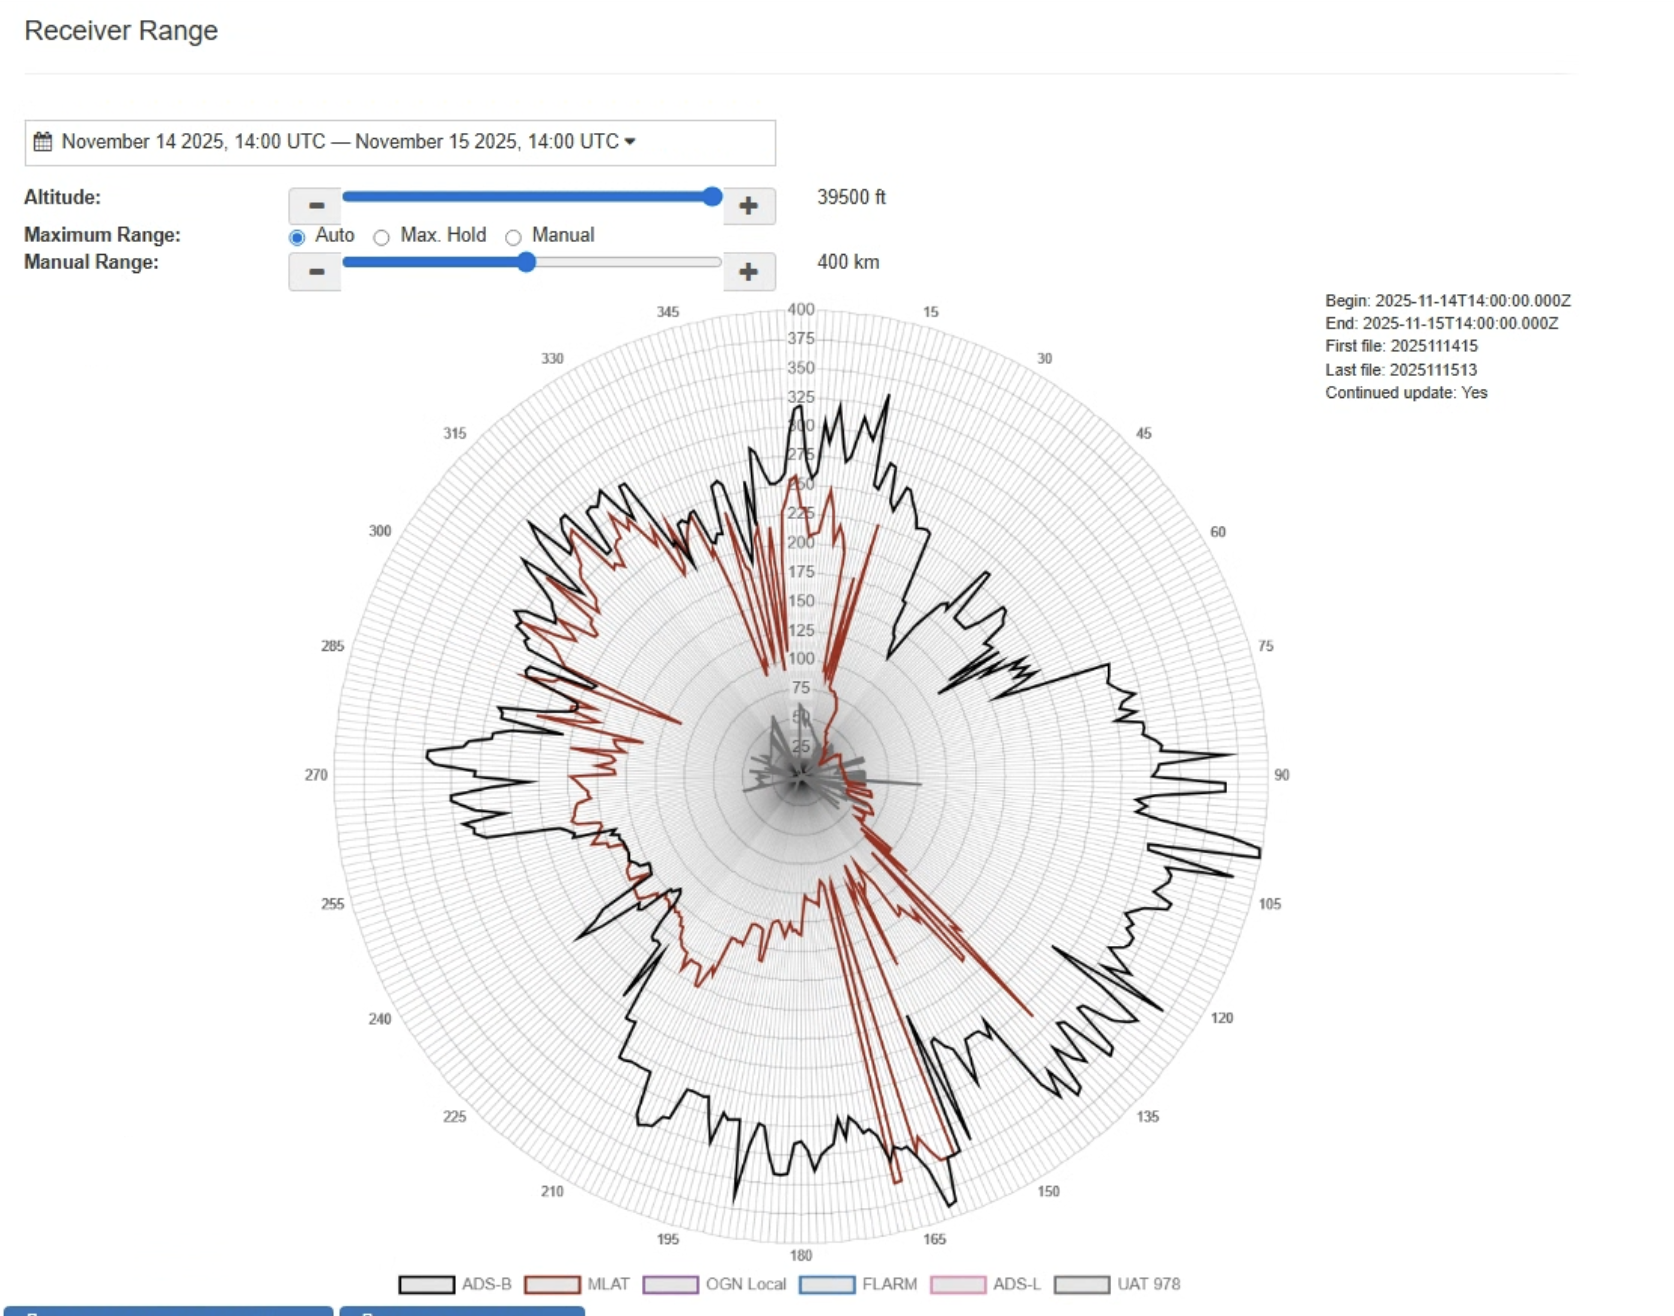Click the Altitude slider handle

pyautogui.click(x=712, y=197)
